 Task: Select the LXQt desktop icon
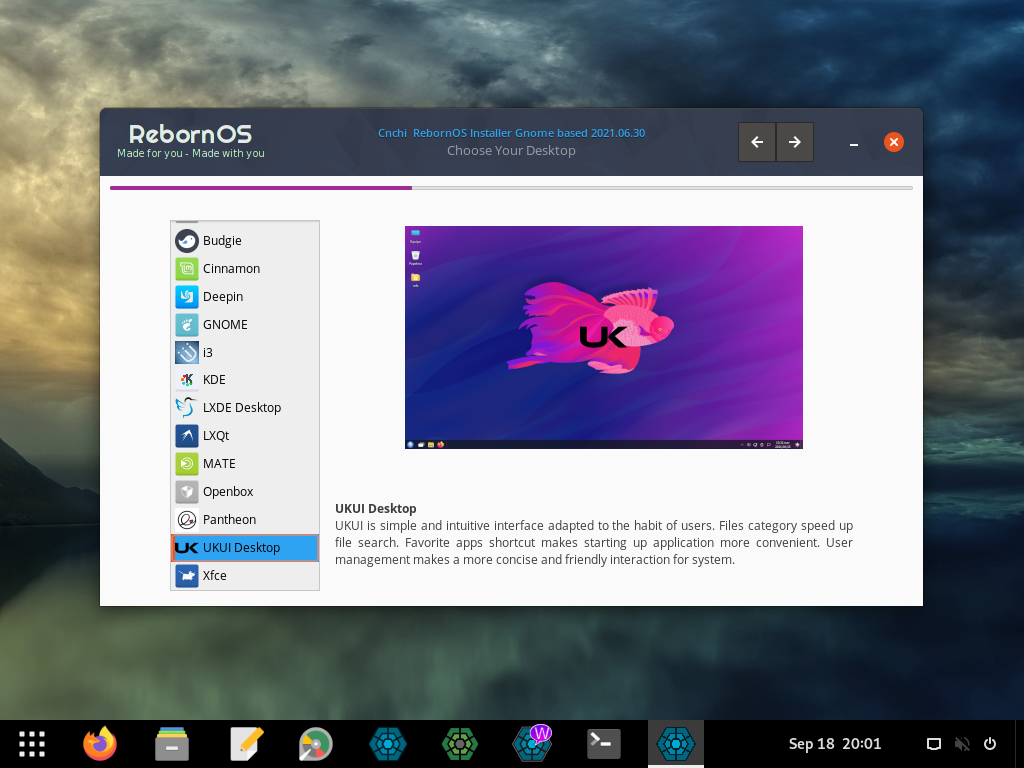point(187,436)
